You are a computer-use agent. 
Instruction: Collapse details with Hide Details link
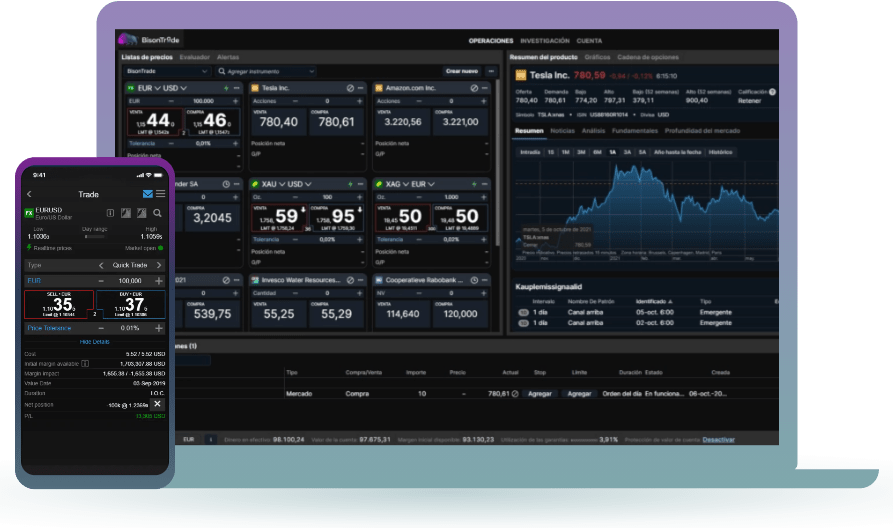point(95,341)
